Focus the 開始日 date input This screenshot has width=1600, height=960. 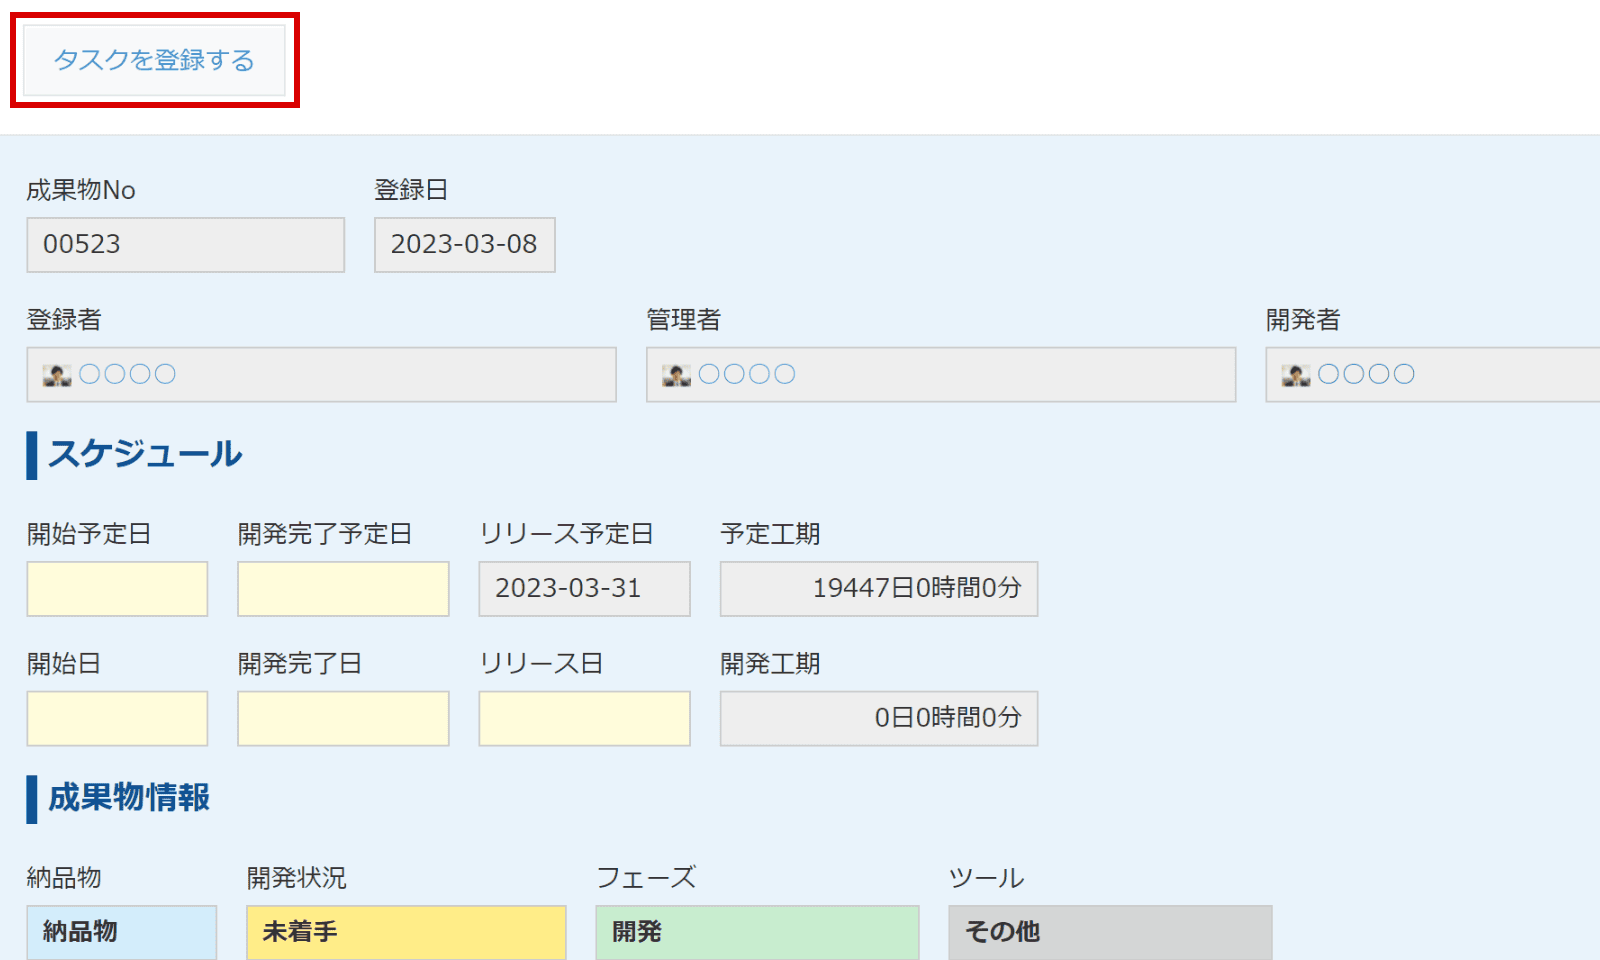pos(117,719)
